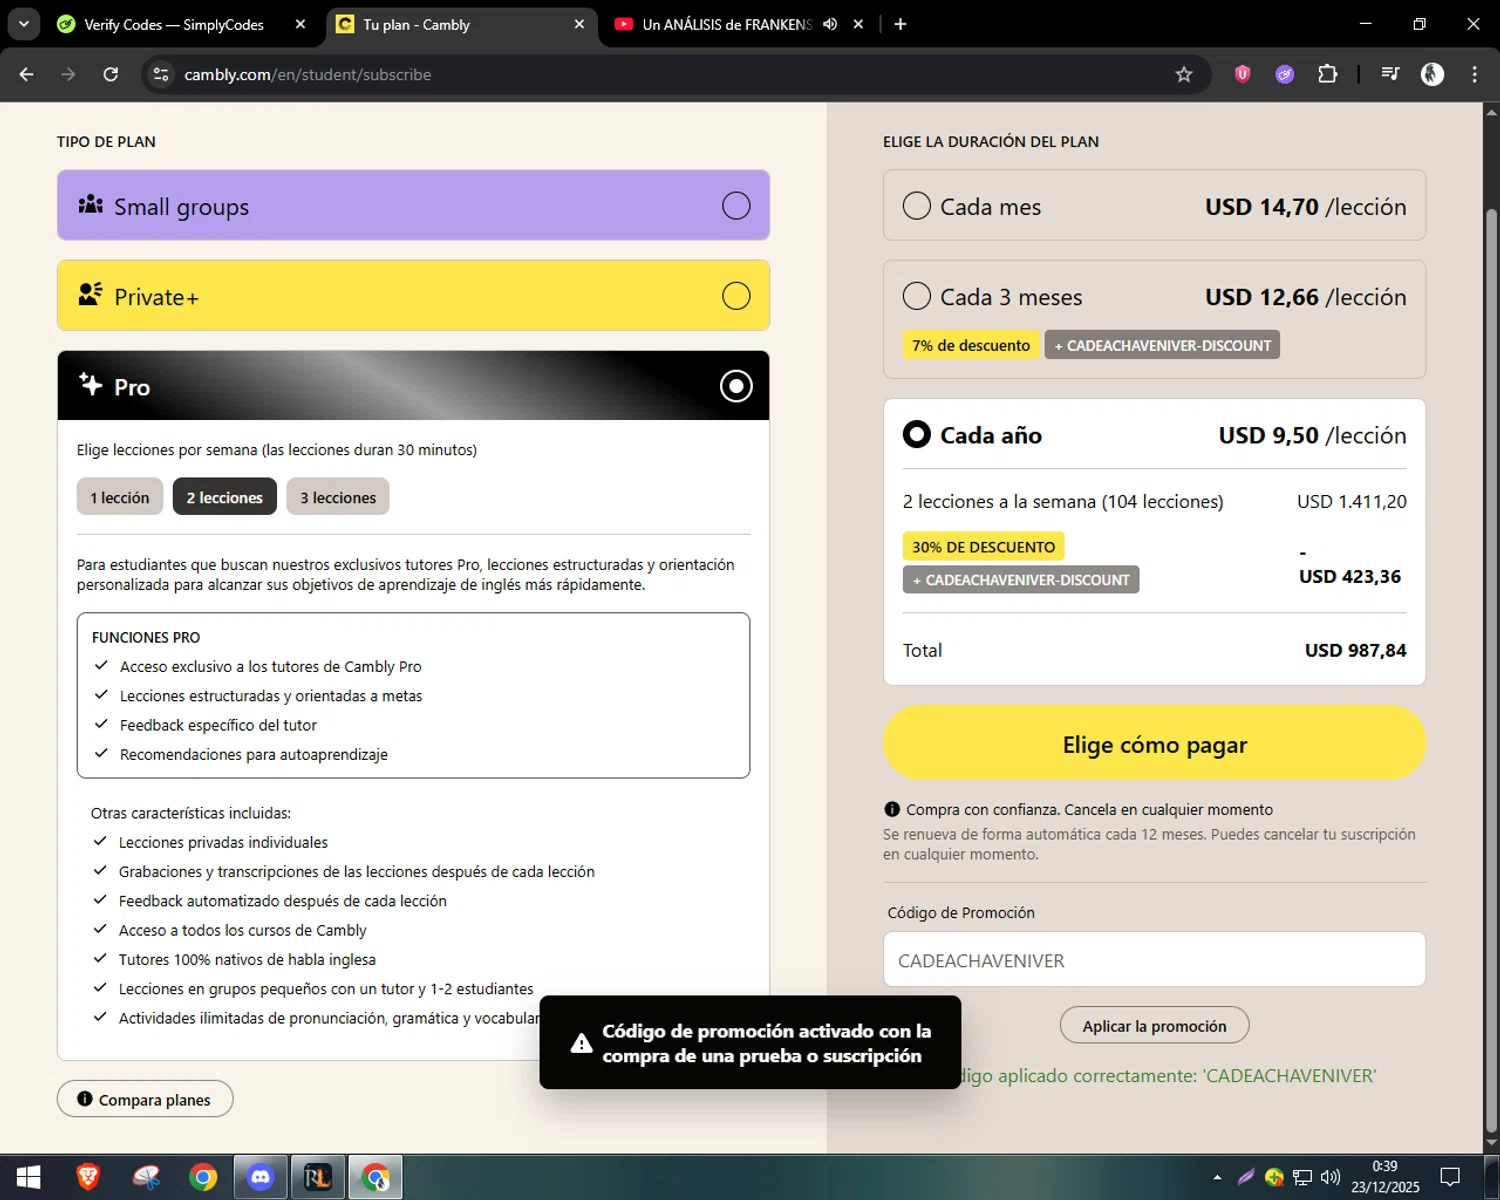Screen dimensions: 1500x1200
Task: Click the Private+ tutor icon
Action: pyautogui.click(x=91, y=294)
